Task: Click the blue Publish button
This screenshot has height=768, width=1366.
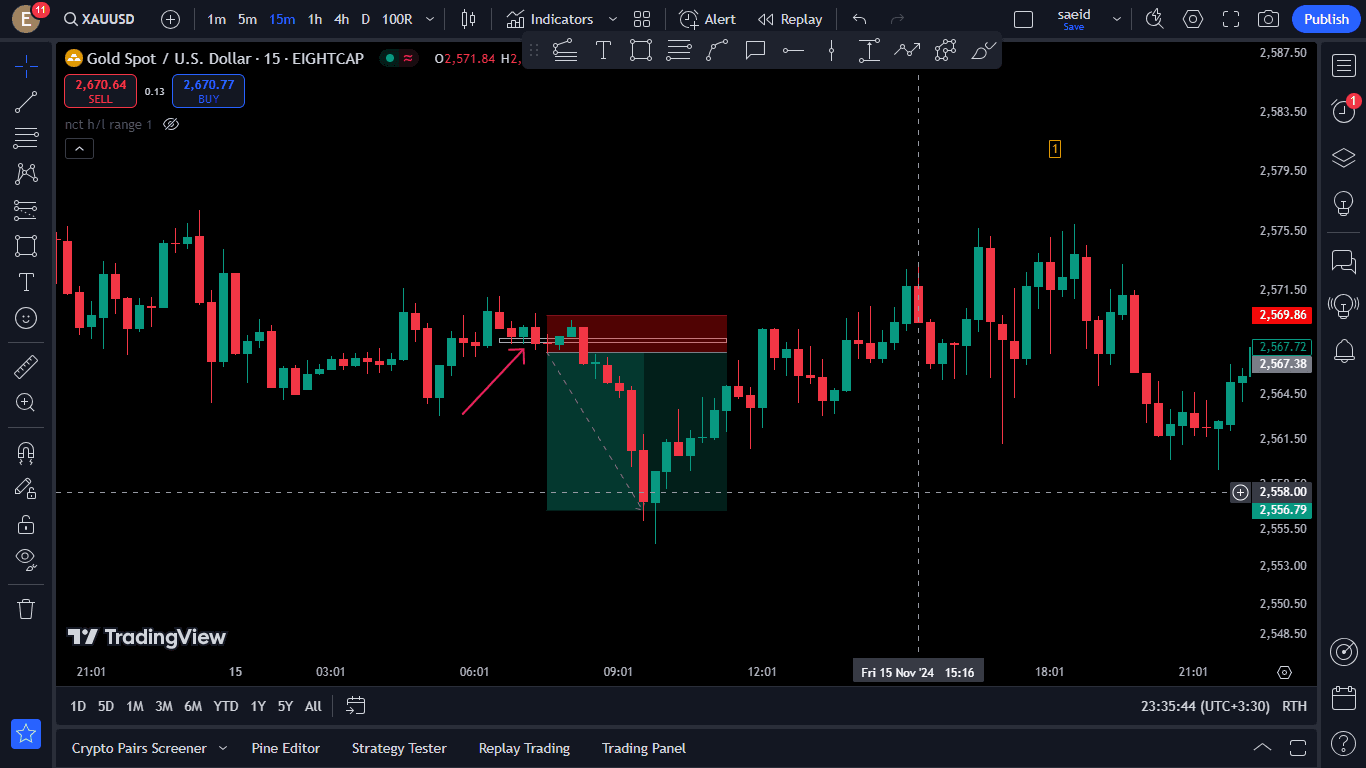Action: [1326, 19]
